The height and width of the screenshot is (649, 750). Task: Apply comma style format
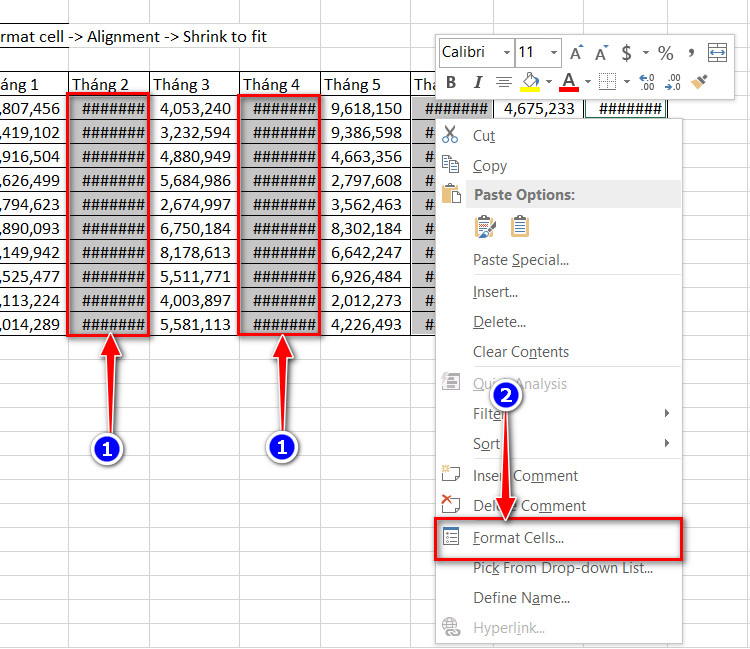[691, 52]
